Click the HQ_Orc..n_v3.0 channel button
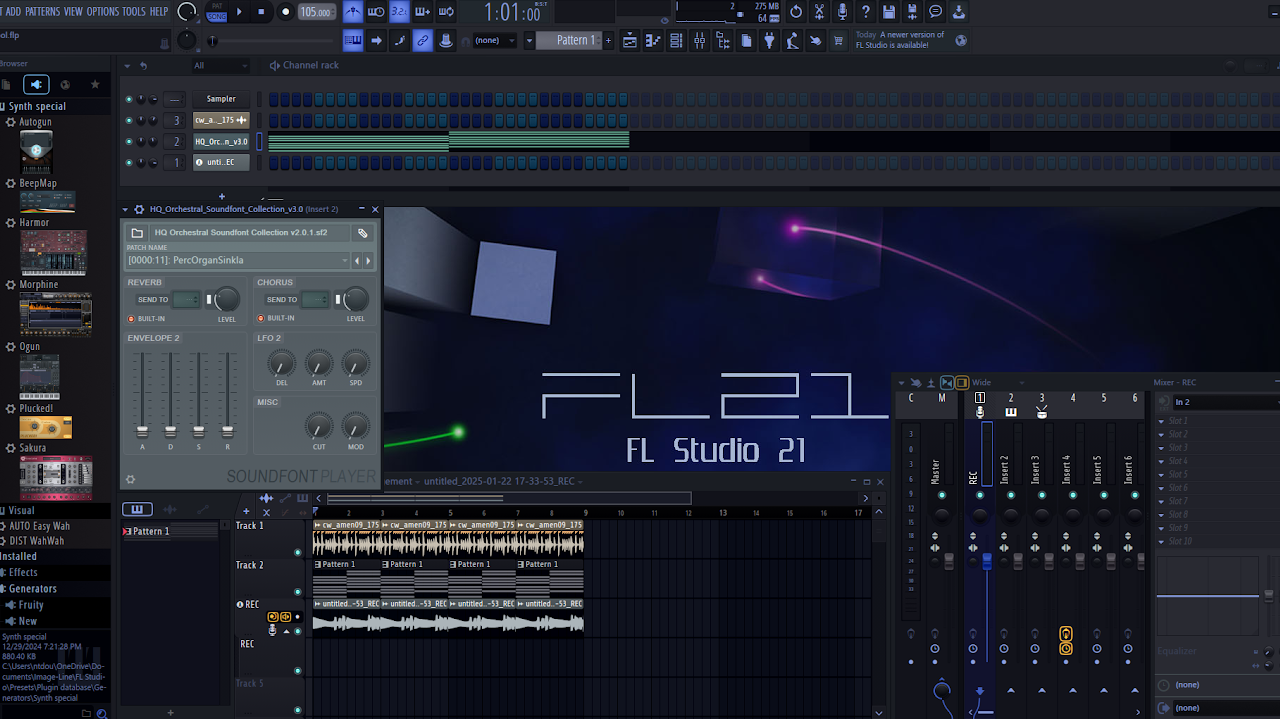The image size is (1280, 719). pyautogui.click(x=221, y=141)
